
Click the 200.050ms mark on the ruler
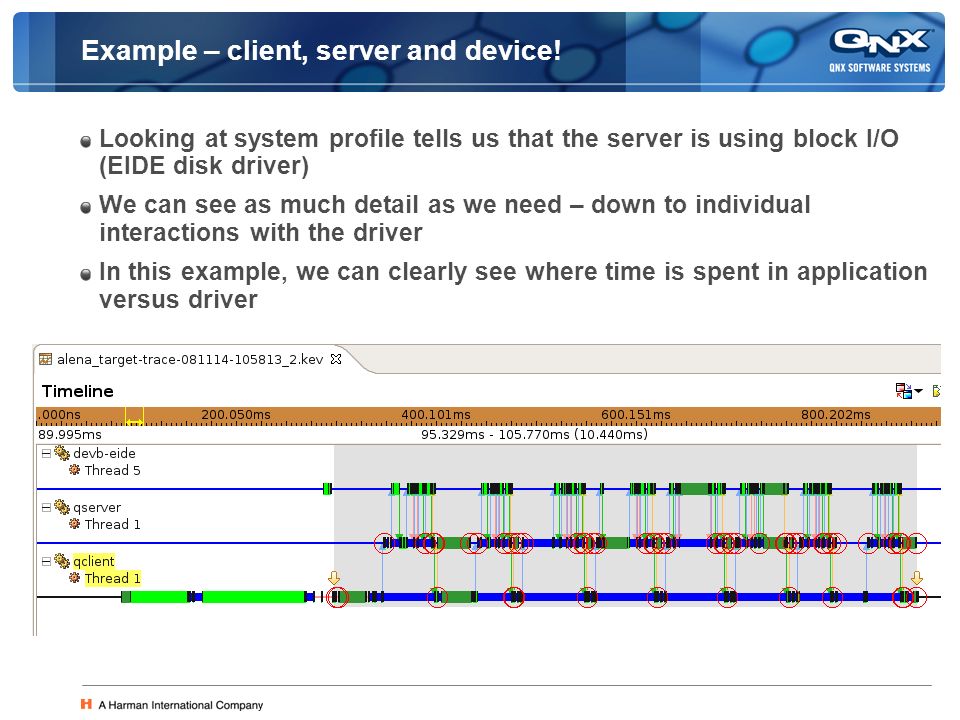pos(236,414)
